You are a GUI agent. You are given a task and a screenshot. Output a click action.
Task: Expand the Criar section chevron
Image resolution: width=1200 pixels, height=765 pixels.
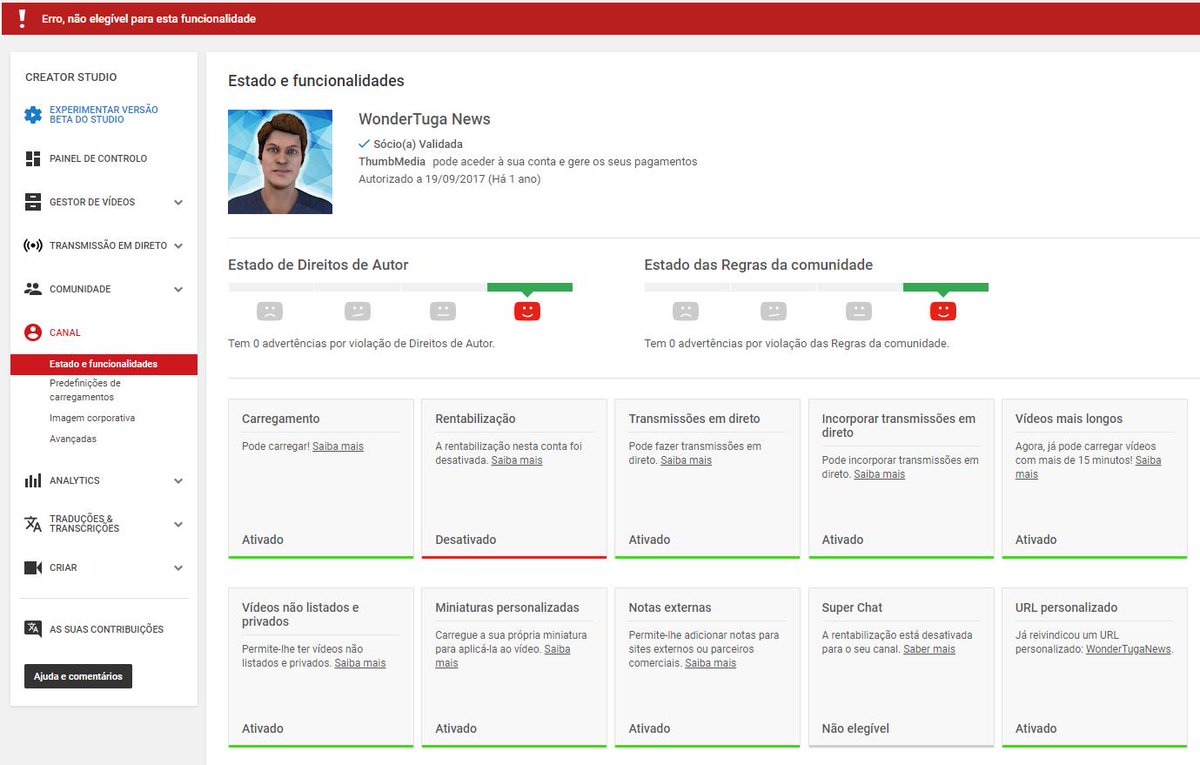(178, 568)
